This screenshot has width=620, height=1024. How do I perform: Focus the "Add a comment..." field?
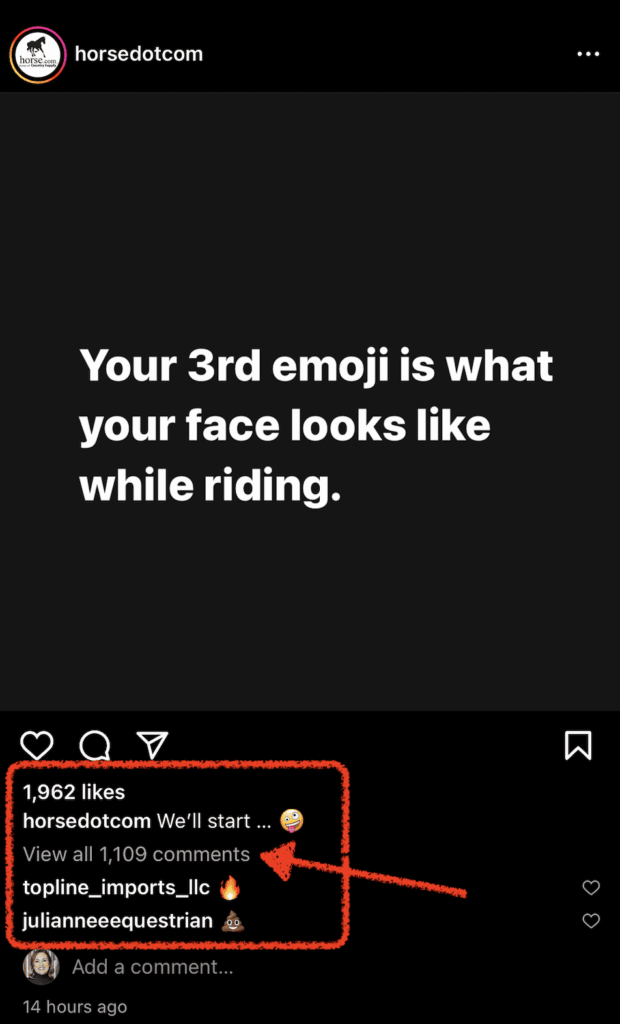click(152, 967)
